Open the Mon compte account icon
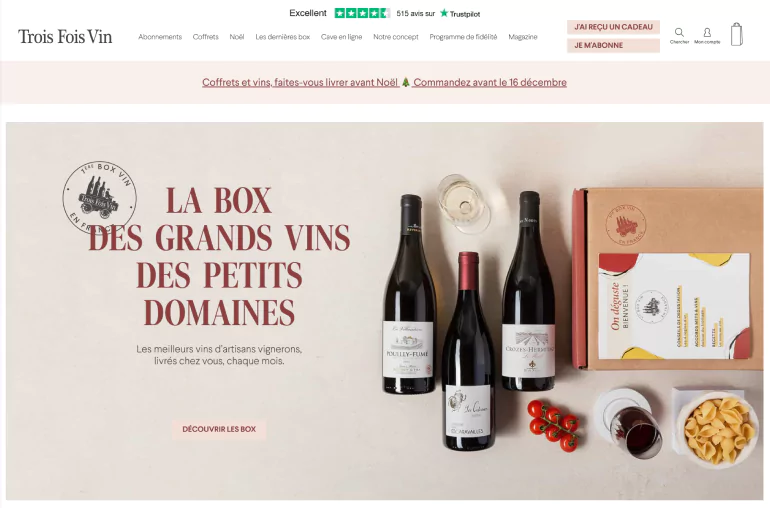This screenshot has height=508, width=770. click(707, 35)
